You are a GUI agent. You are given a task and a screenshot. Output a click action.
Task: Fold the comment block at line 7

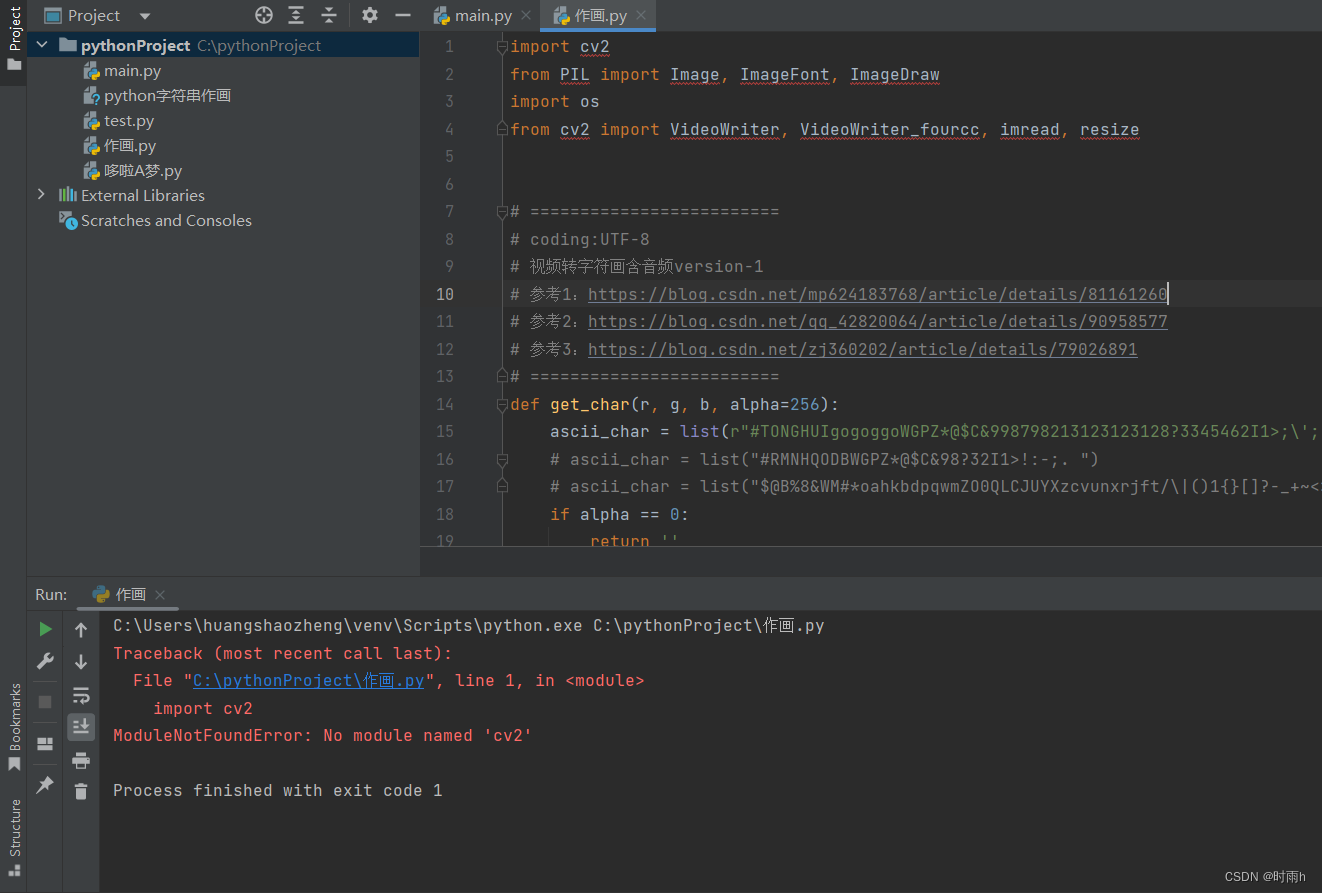point(502,211)
